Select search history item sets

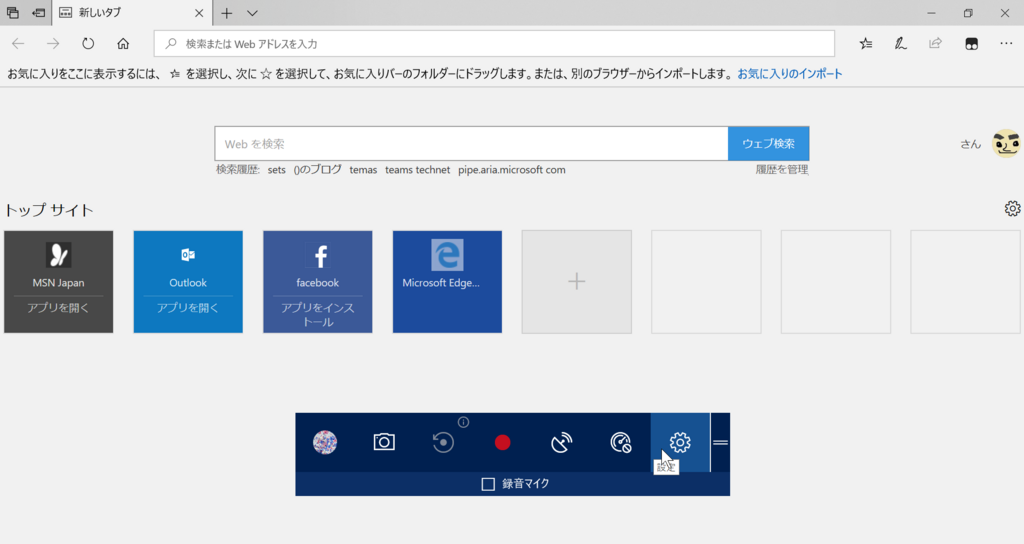[x=276, y=170]
